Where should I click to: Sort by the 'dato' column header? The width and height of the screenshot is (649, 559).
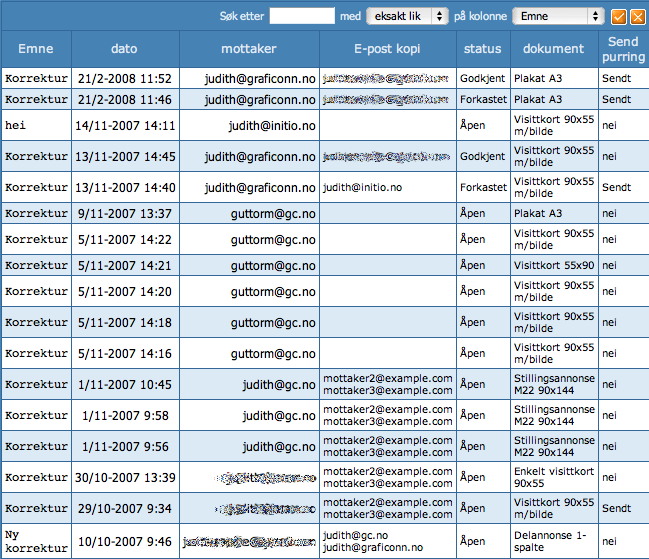coord(125,49)
